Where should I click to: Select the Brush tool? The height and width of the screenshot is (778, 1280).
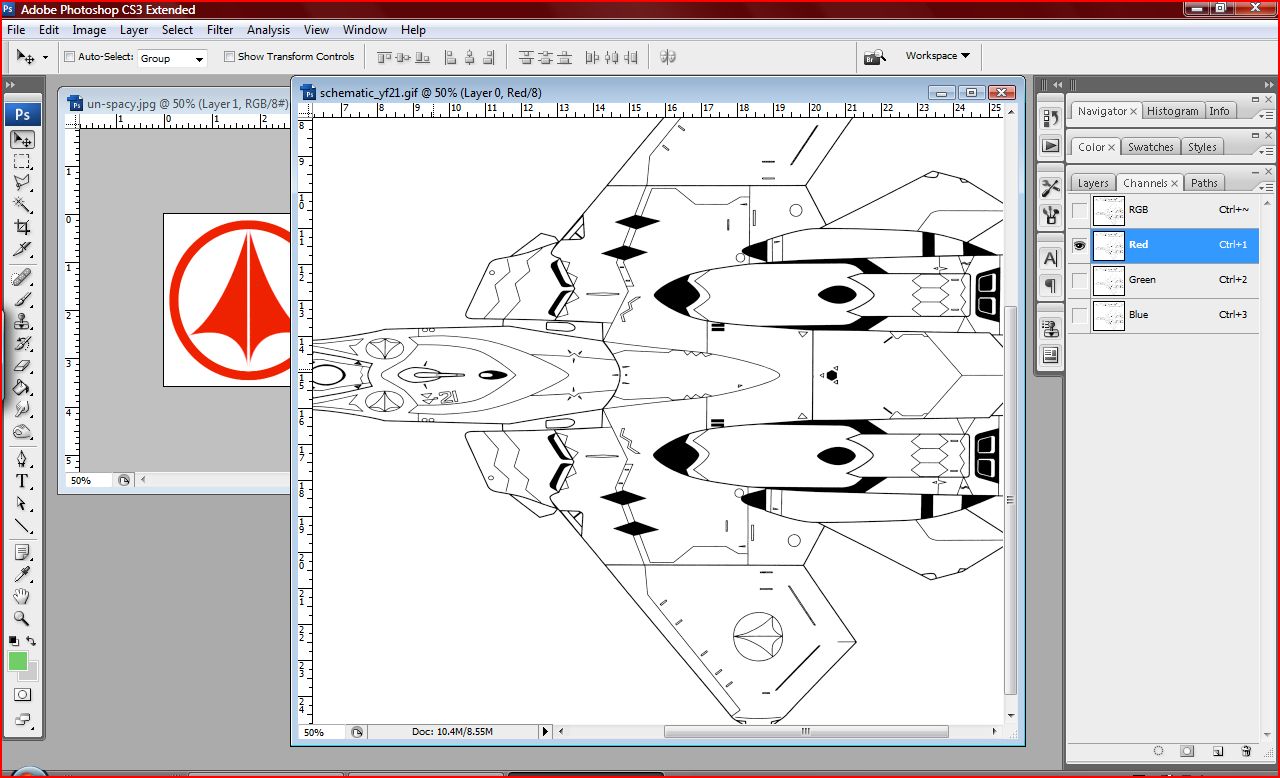click(22, 299)
